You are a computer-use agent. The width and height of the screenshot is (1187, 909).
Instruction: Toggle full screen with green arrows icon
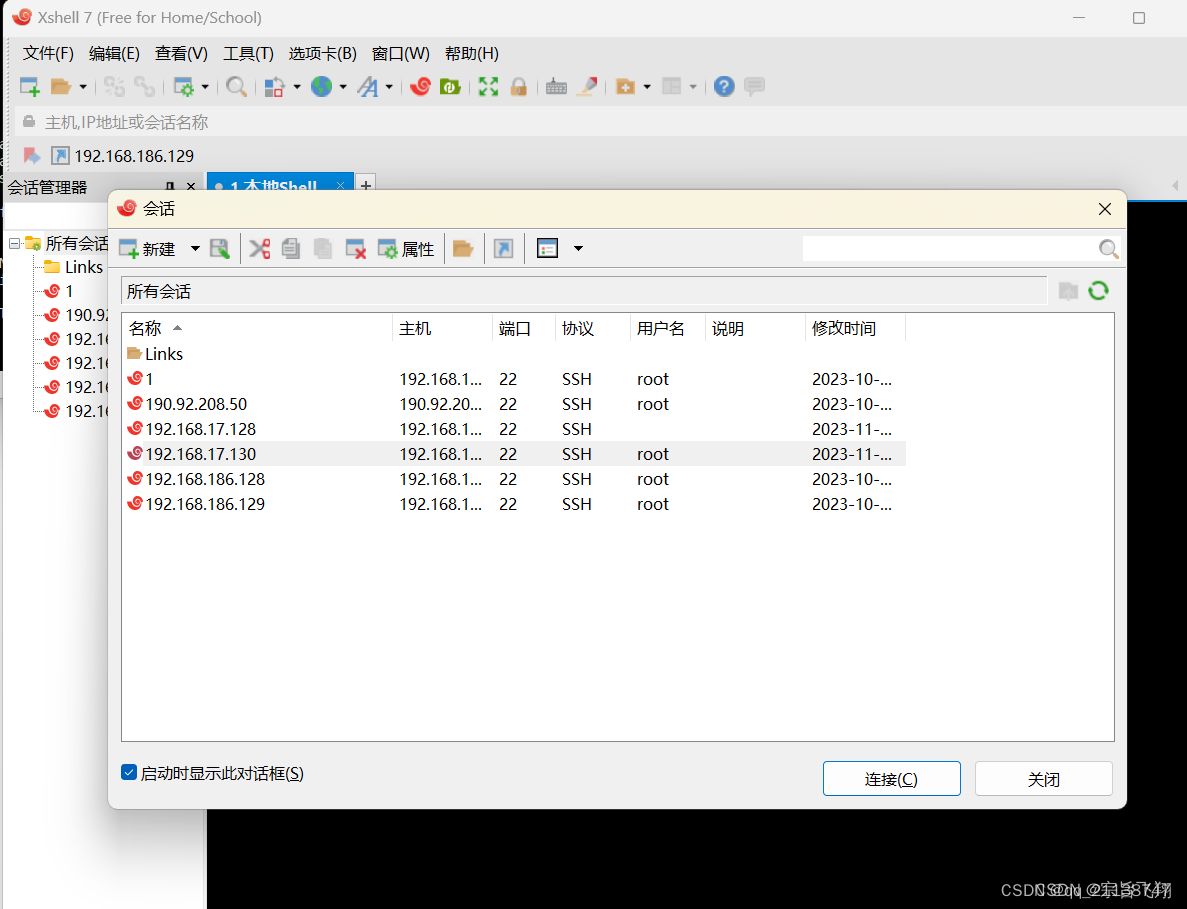click(488, 86)
